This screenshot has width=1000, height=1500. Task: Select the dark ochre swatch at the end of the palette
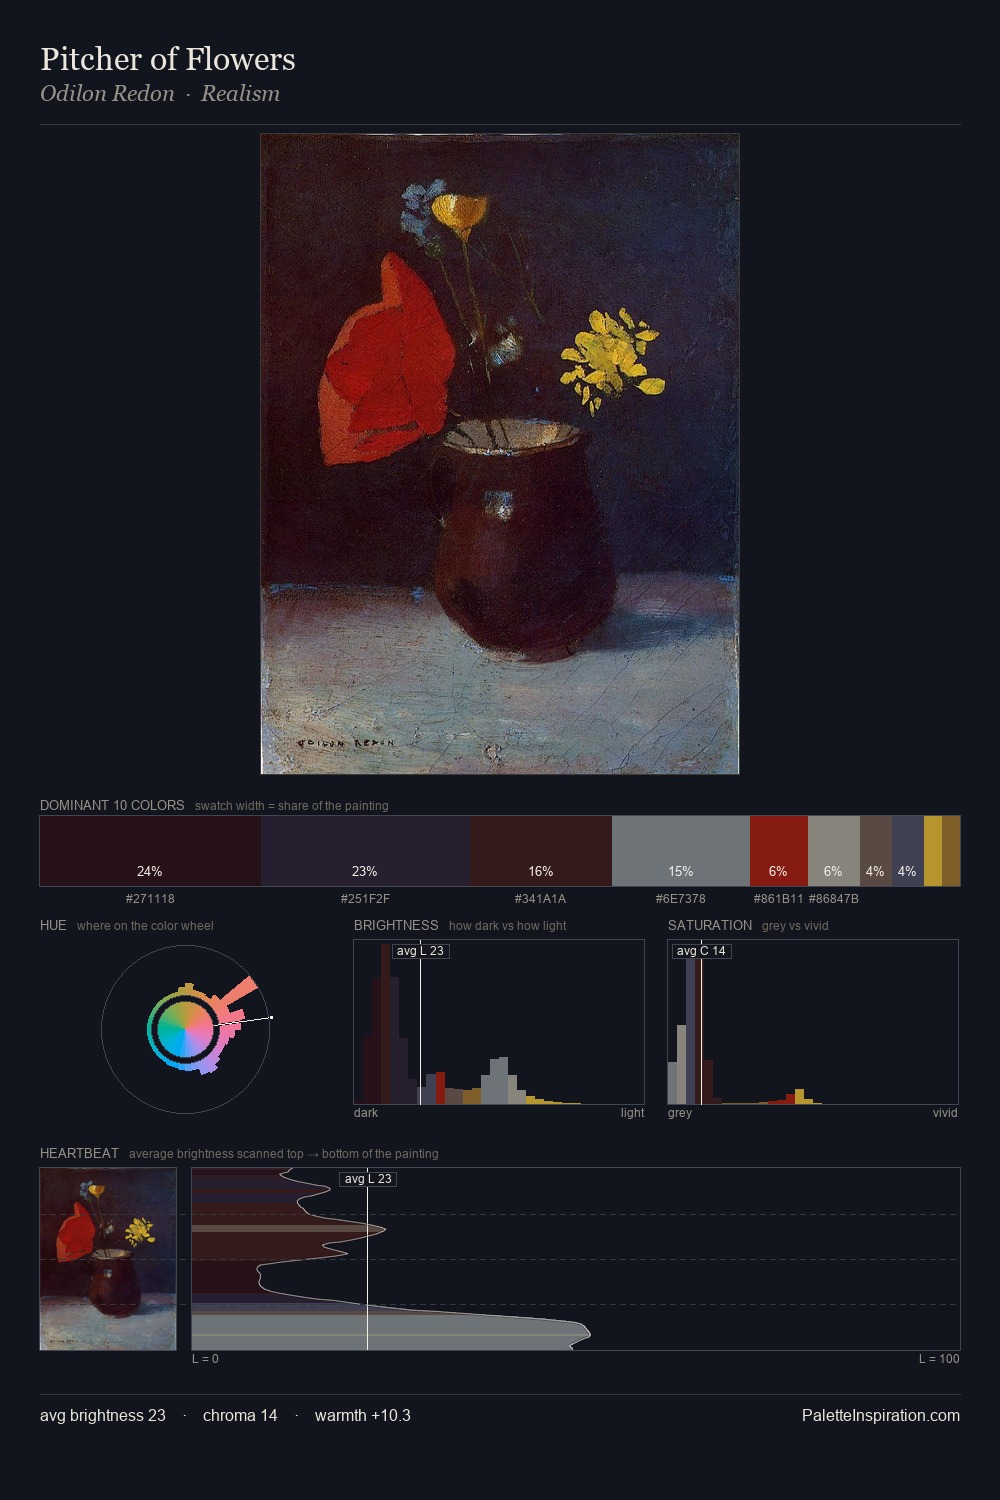tap(951, 851)
